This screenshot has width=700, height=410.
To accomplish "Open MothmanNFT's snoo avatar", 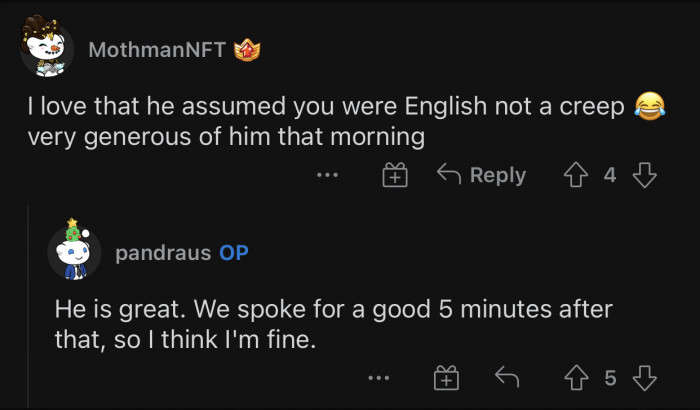I will click(x=47, y=47).
